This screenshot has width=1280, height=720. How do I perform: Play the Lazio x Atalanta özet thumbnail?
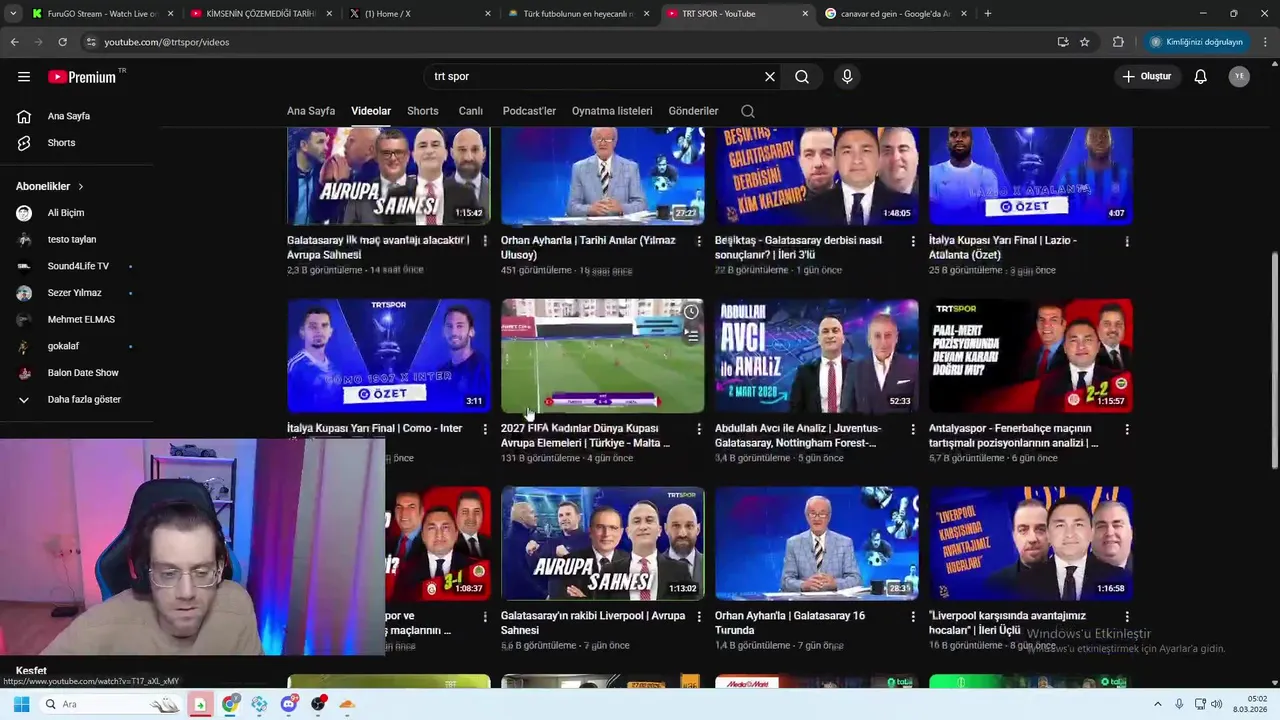point(1031,175)
